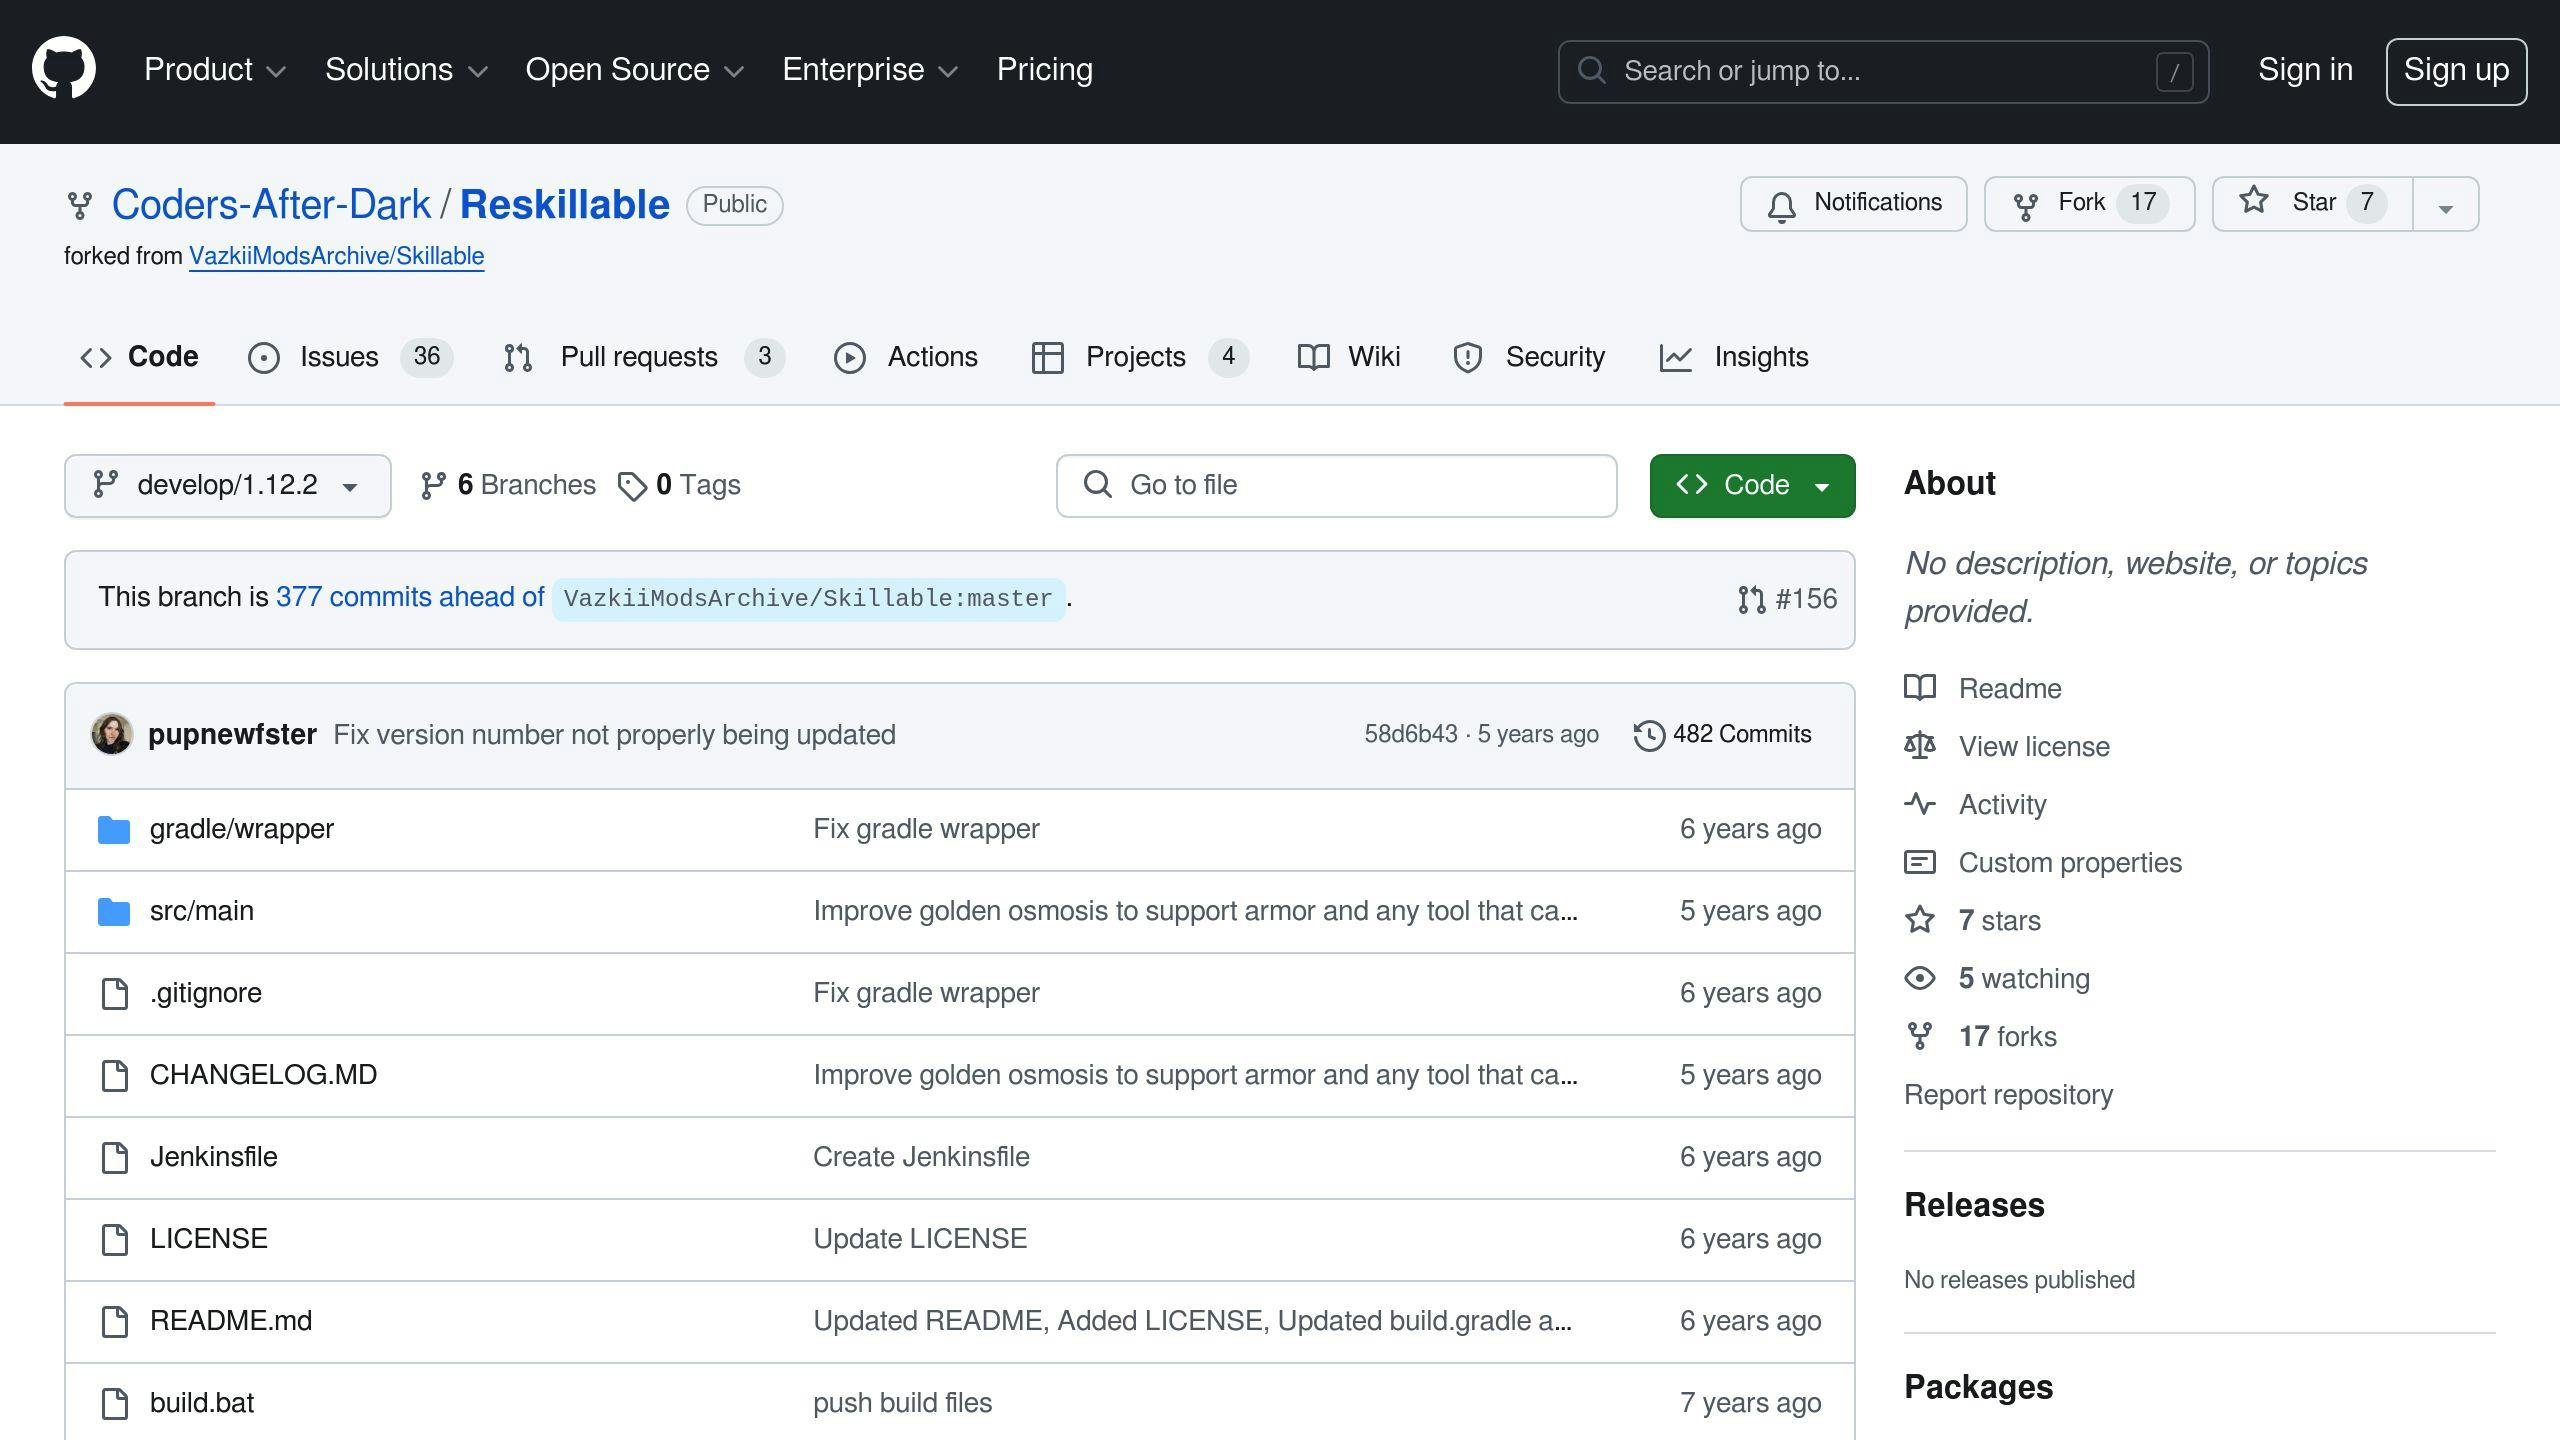The image size is (2560, 1440).
Task: Click the star icon beside 7 stars
Action: (x=1920, y=920)
